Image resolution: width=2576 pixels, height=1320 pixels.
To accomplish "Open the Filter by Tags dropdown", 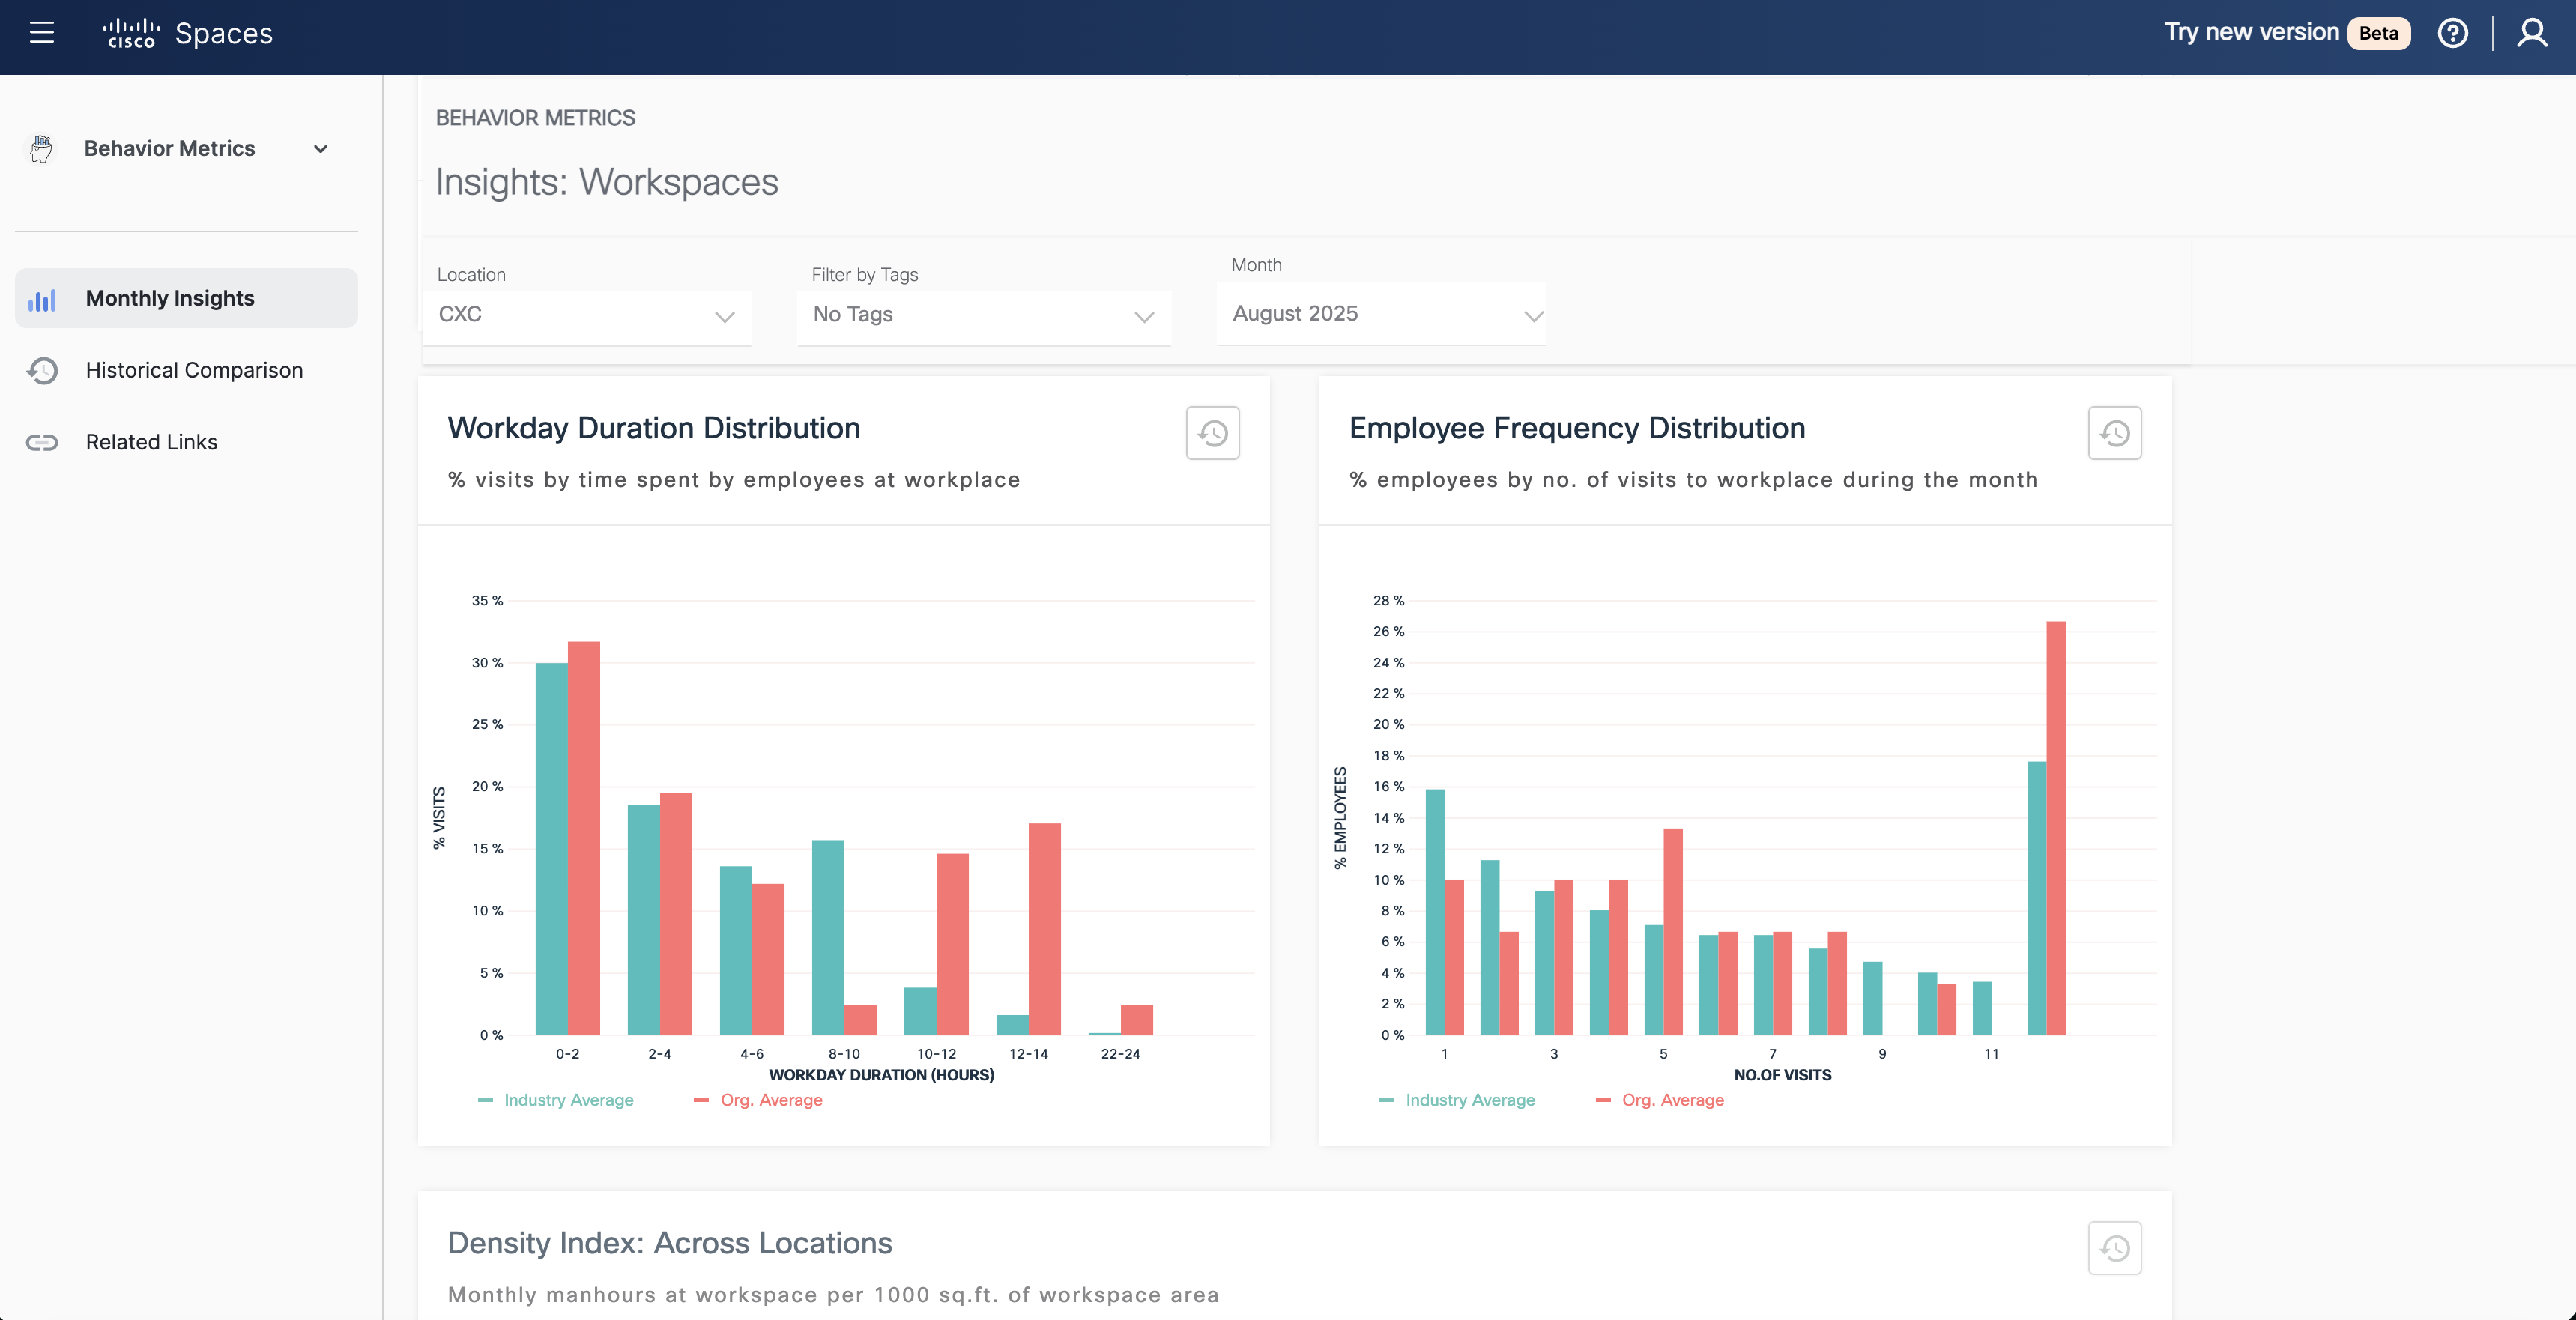I will tap(983, 315).
